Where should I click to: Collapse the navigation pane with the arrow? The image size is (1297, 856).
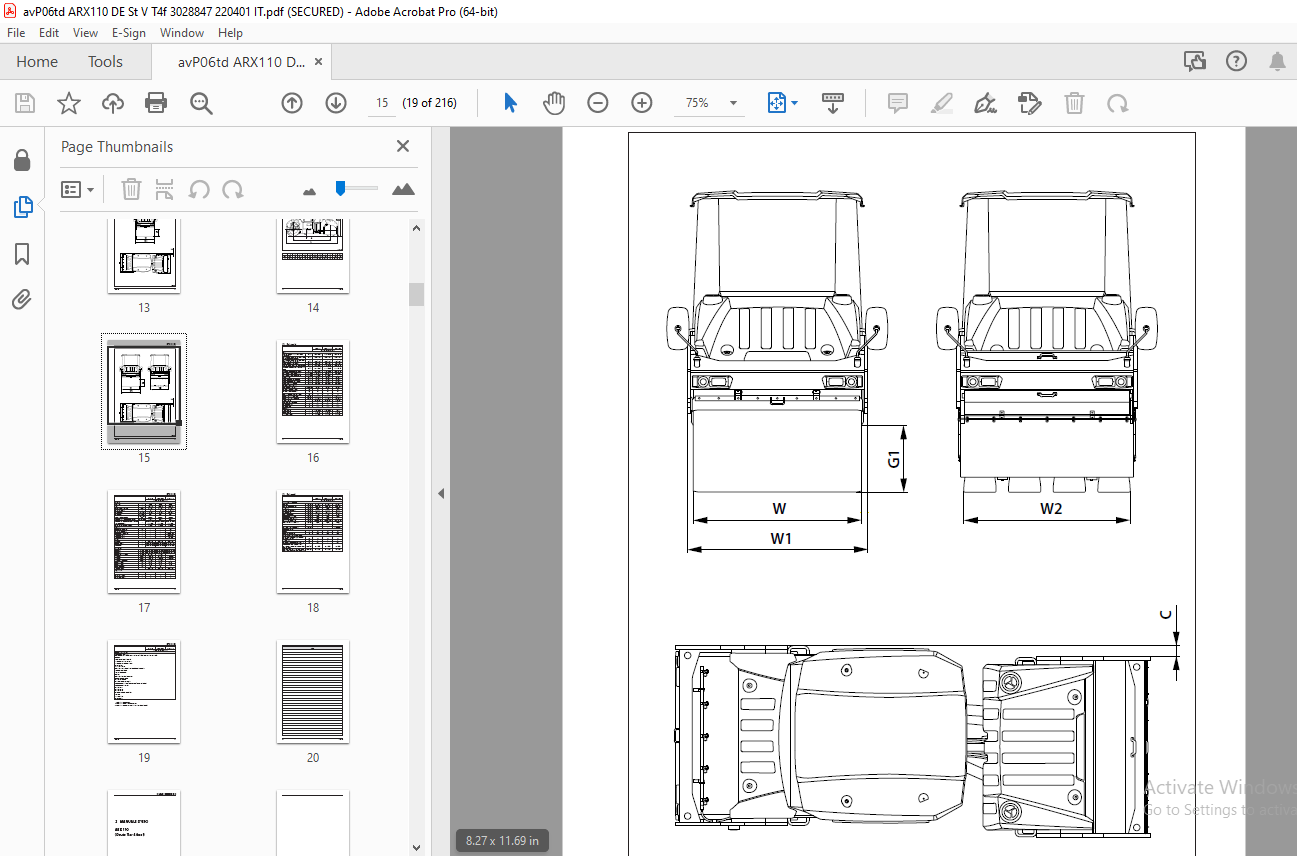(441, 493)
